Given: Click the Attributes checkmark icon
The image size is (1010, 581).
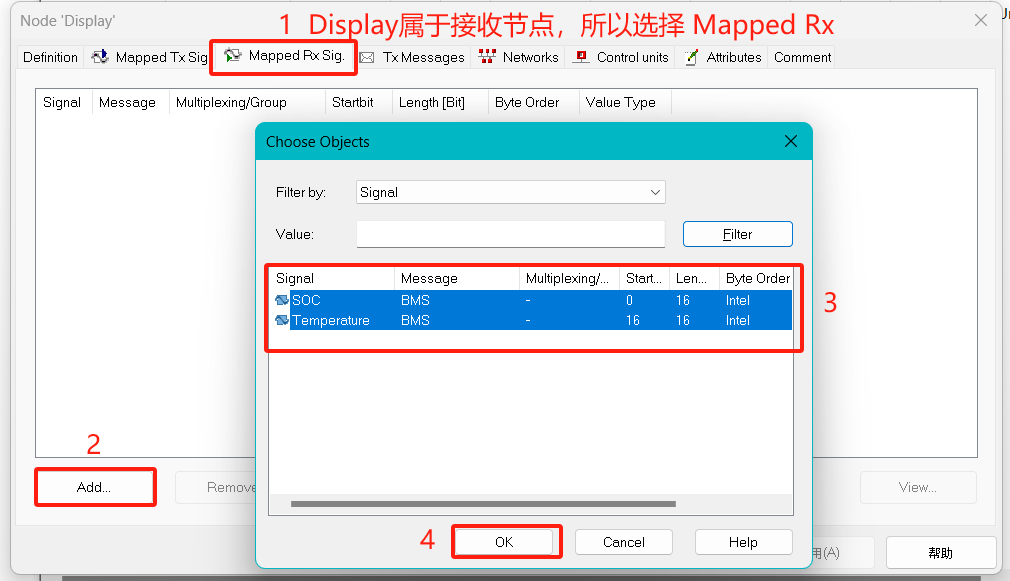Looking at the screenshot, I should (690, 57).
